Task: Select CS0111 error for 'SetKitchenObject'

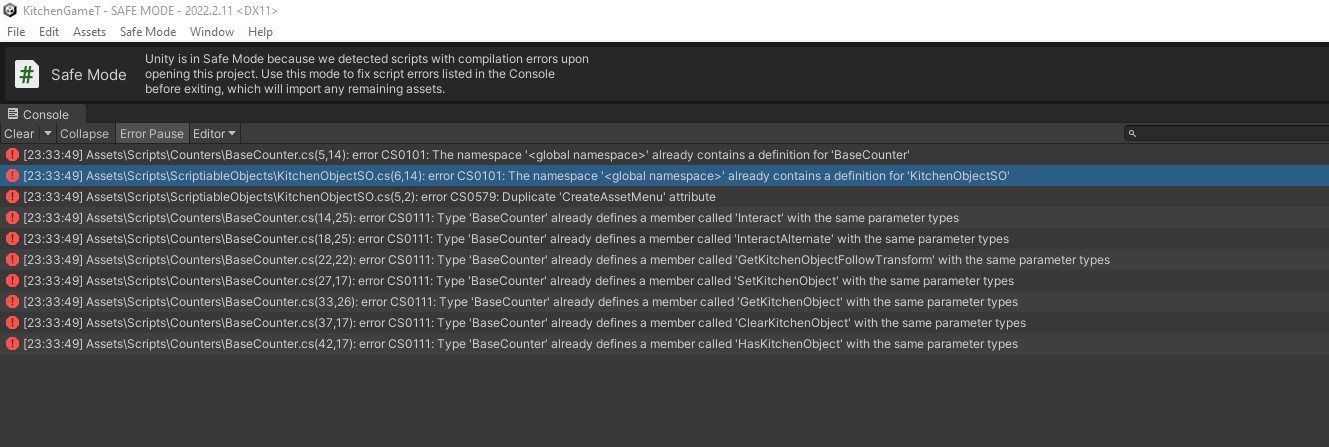Action: click(x=664, y=281)
